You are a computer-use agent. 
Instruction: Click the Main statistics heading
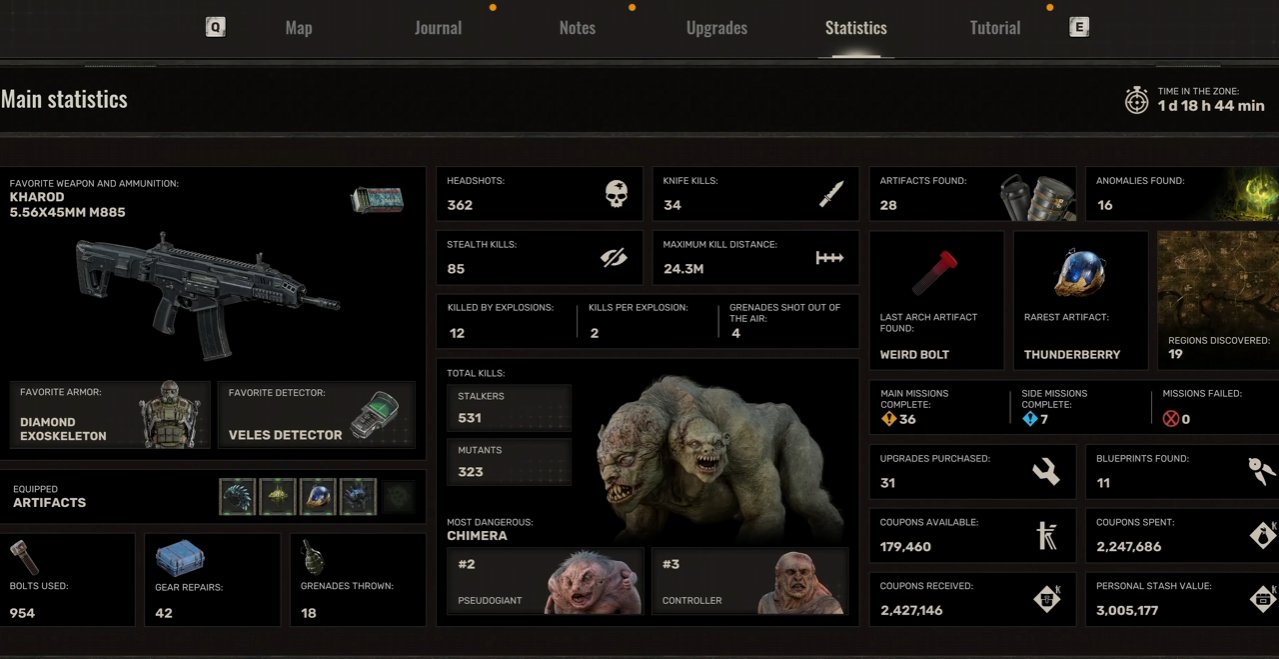(64, 99)
